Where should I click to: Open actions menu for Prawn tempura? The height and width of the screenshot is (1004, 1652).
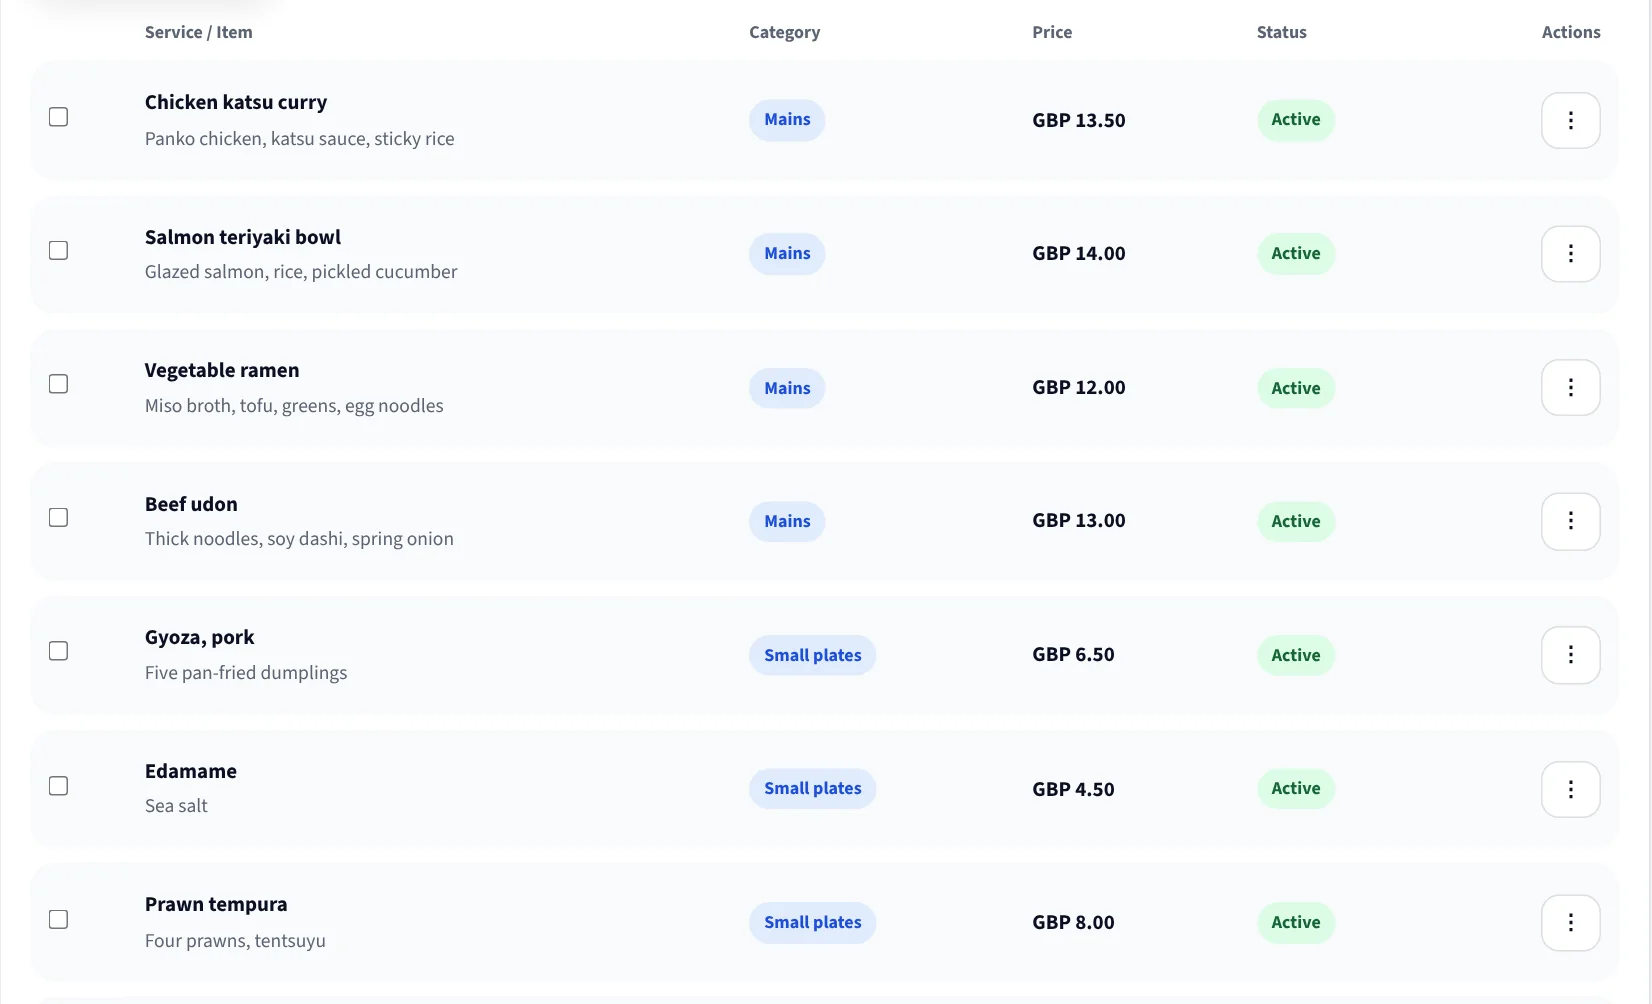pos(1570,922)
